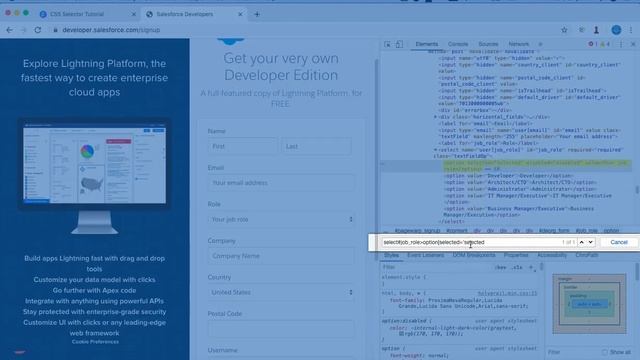The height and width of the screenshot is (360, 640).
Task: Bookmark this page with the star icon
Action: (564, 30)
